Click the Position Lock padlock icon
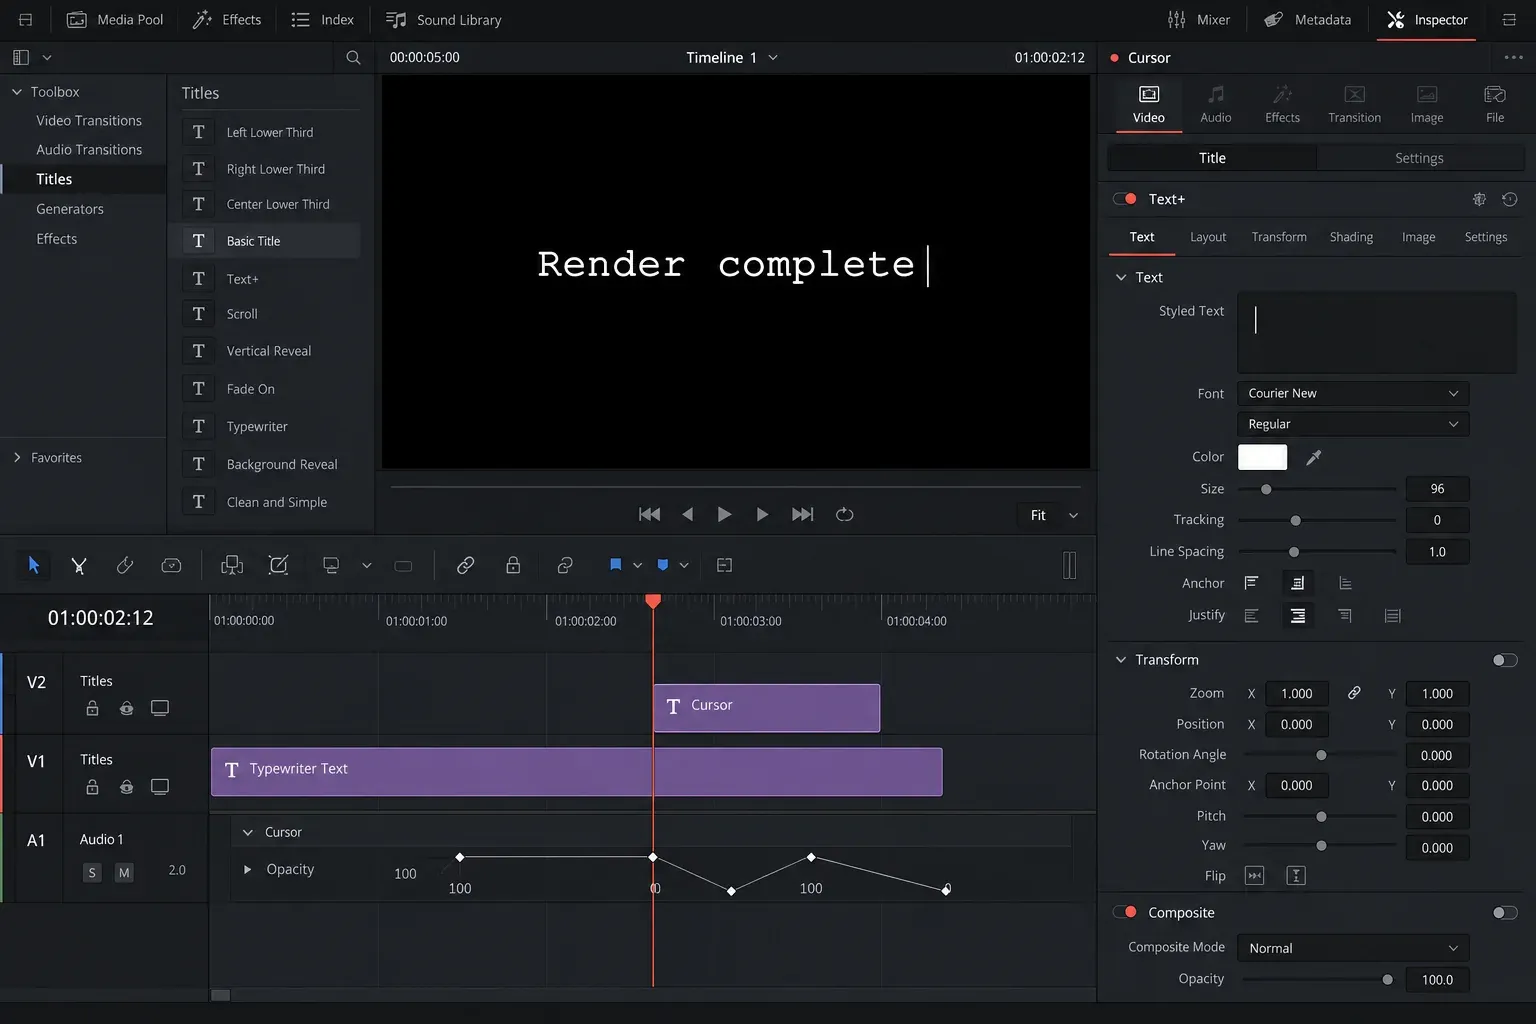The height and width of the screenshot is (1024, 1536). (x=513, y=565)
